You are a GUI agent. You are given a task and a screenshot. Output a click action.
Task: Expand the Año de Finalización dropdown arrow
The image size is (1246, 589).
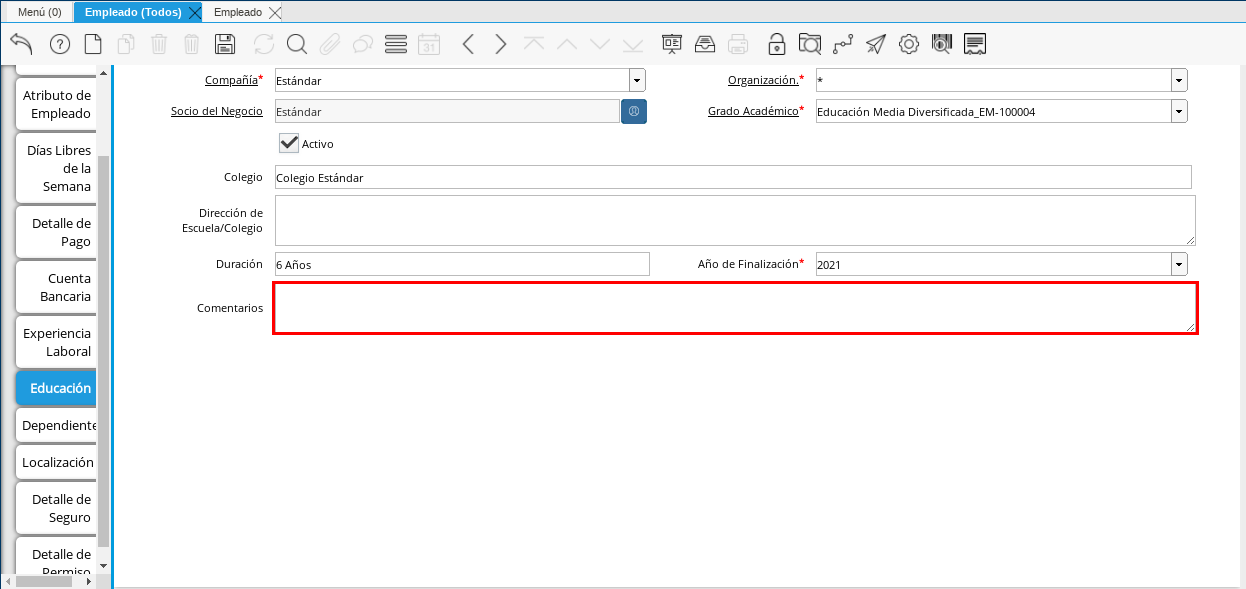[x=1179, y=264]
